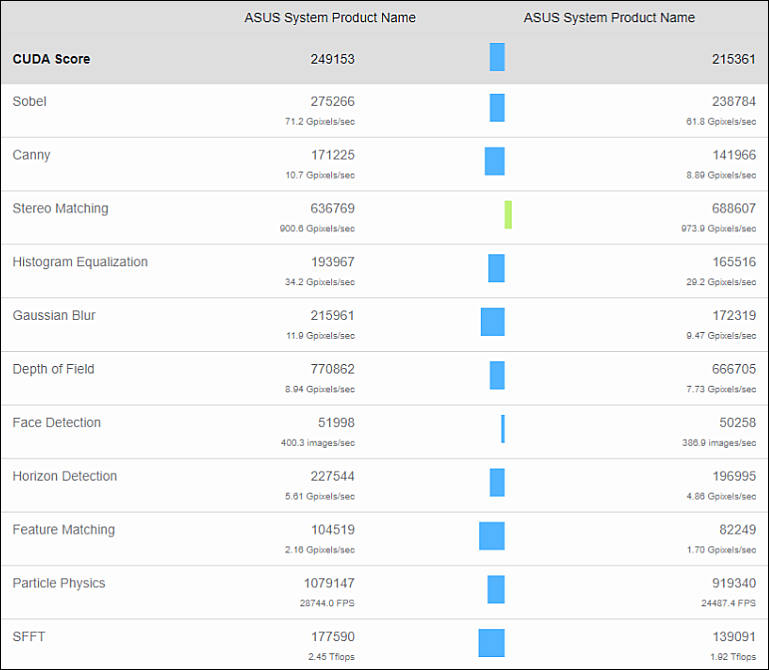Image resolution: width=769 pixels, height=670 pixels.
Task: Select the 386.9 images/sec value
Action: point(719,443)
